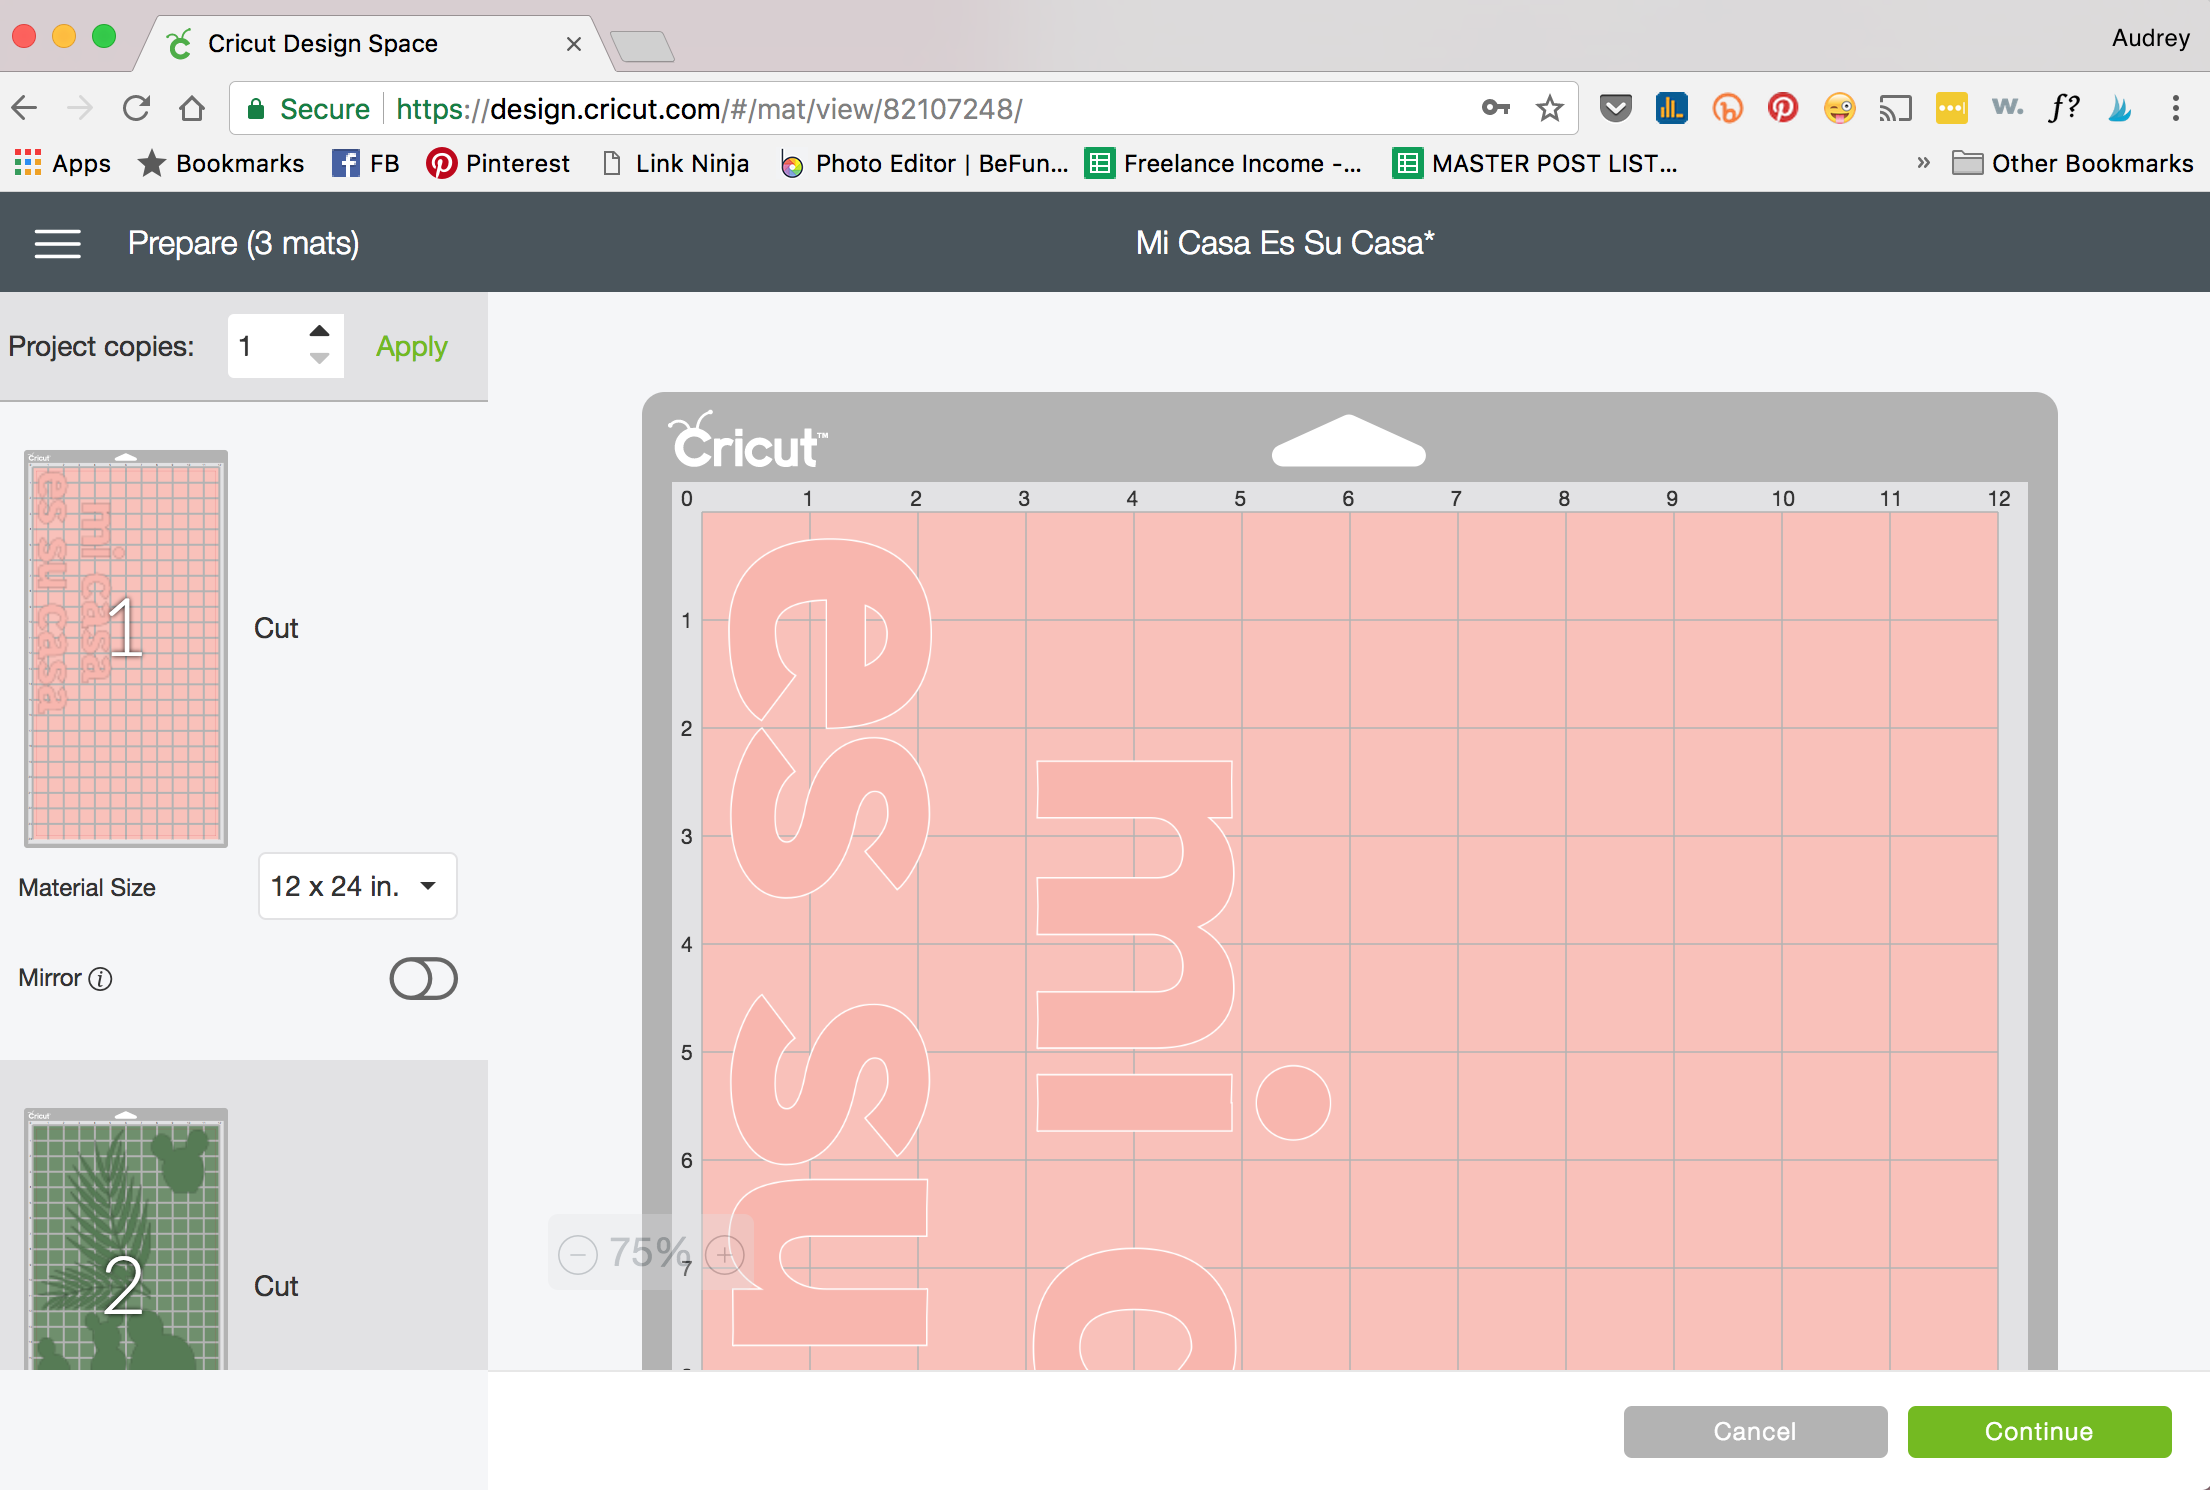Reload the page
This screenshot has height=1490, width=2210.
[136, 108]
